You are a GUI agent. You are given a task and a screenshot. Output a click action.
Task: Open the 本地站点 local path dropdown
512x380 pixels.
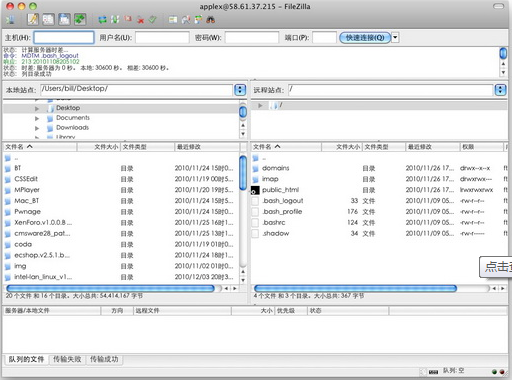point(240,90)
